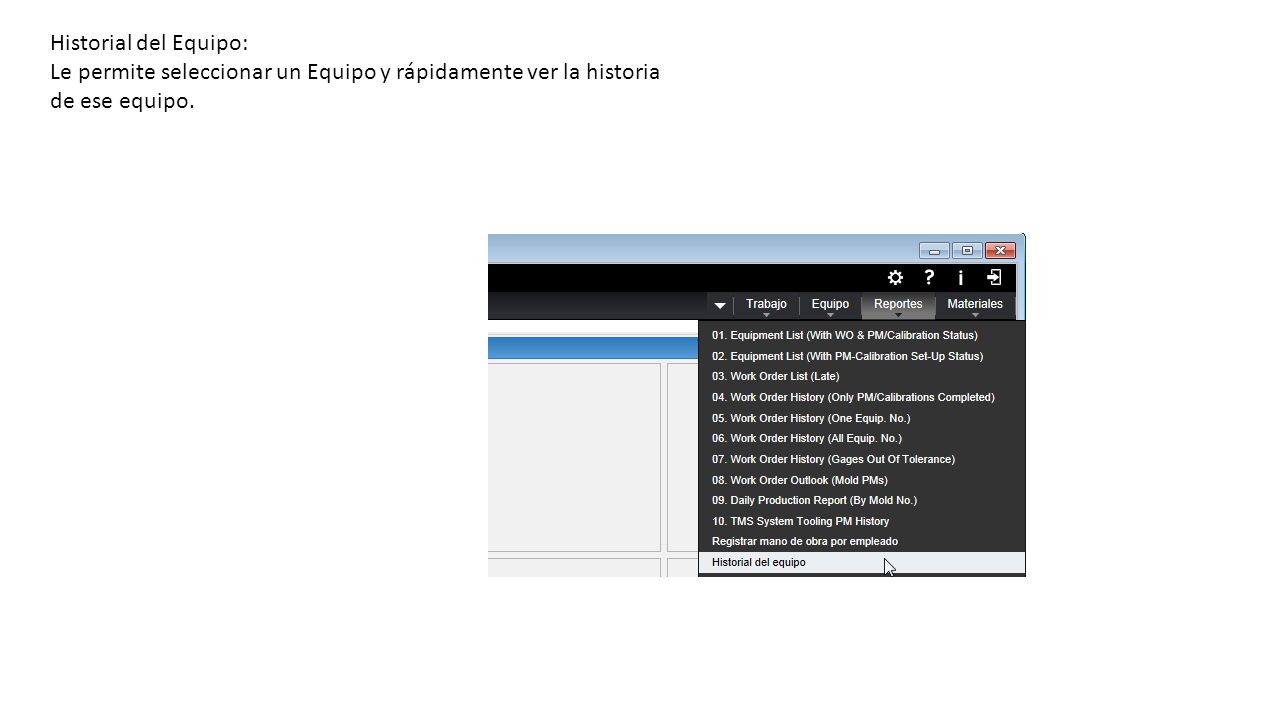Click the logout exit icon
1280x720 pixels.
(994, 277)
